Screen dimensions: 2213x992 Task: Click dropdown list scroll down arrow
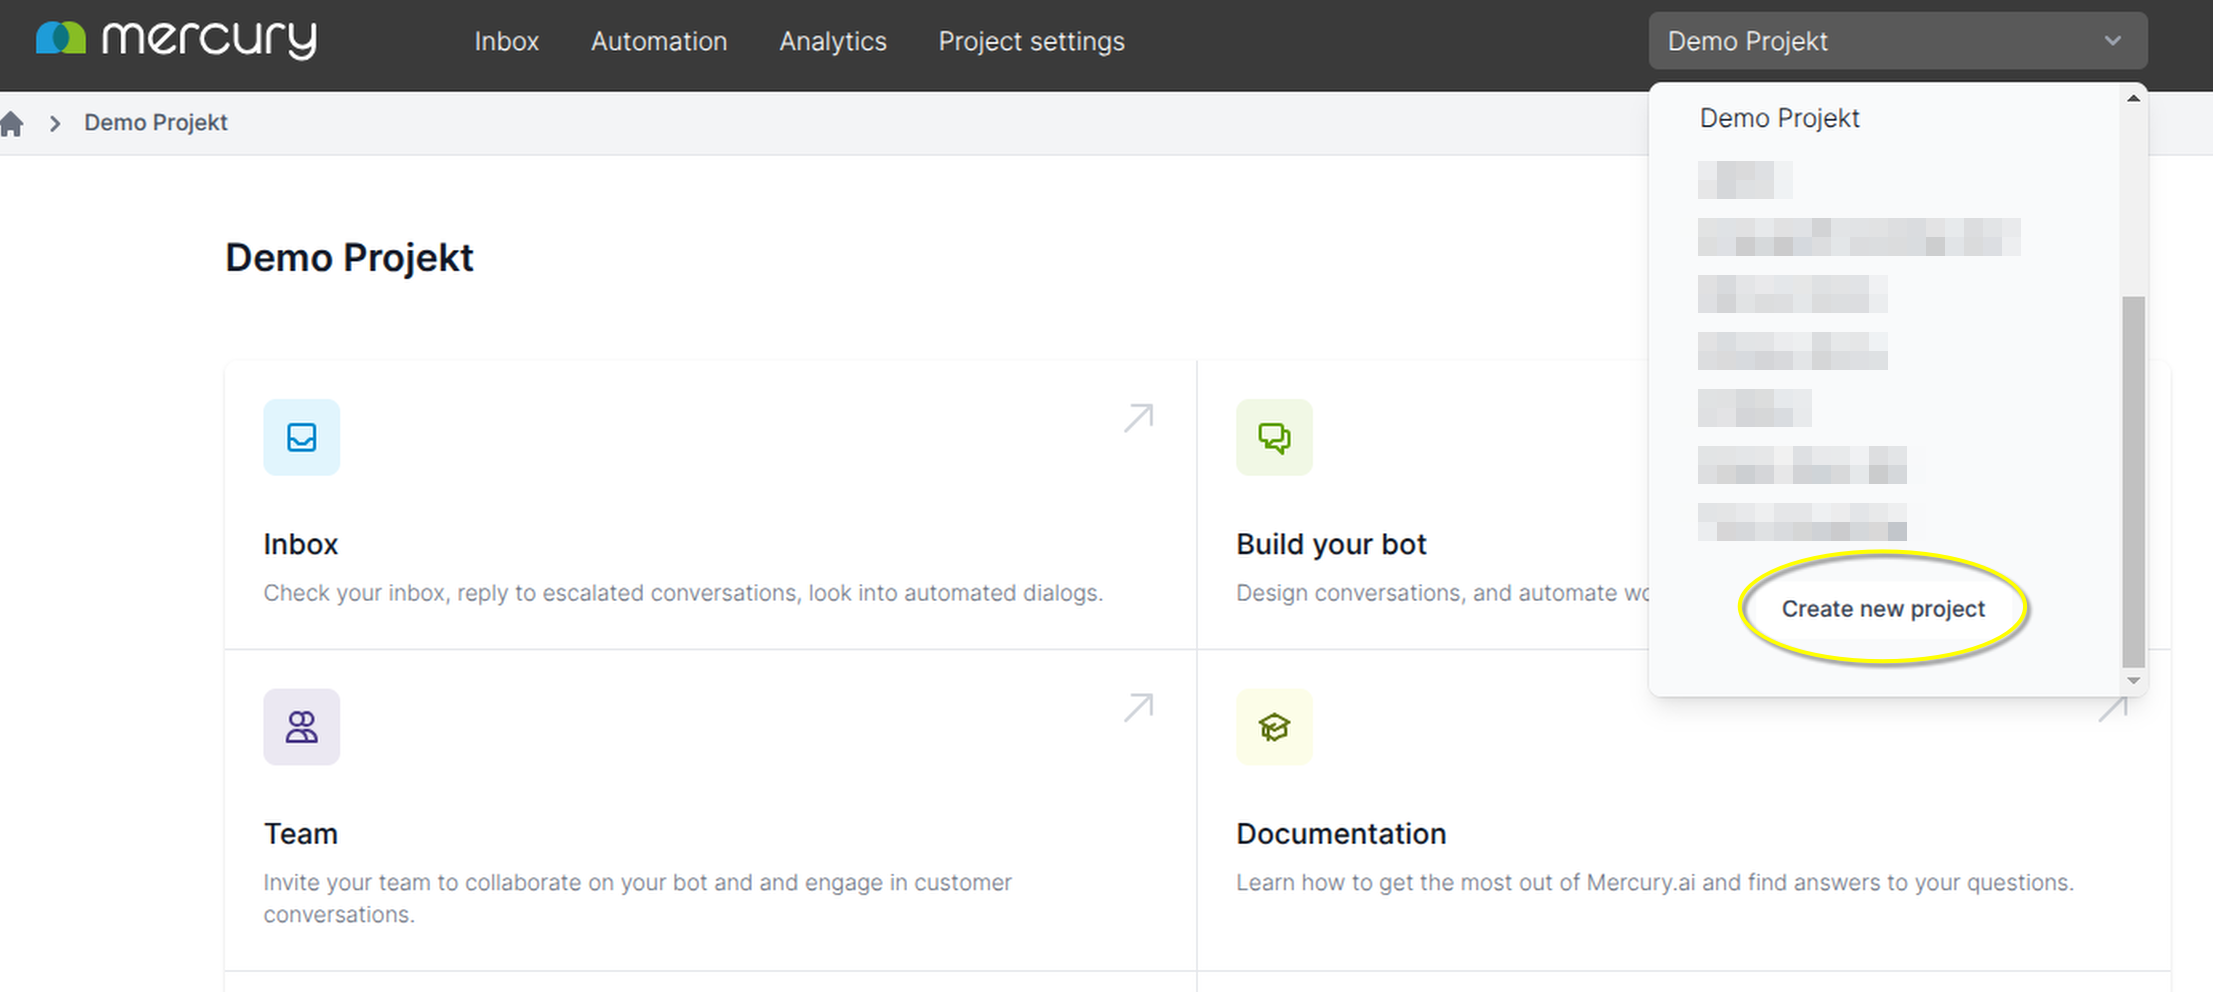pos(2133,681)
